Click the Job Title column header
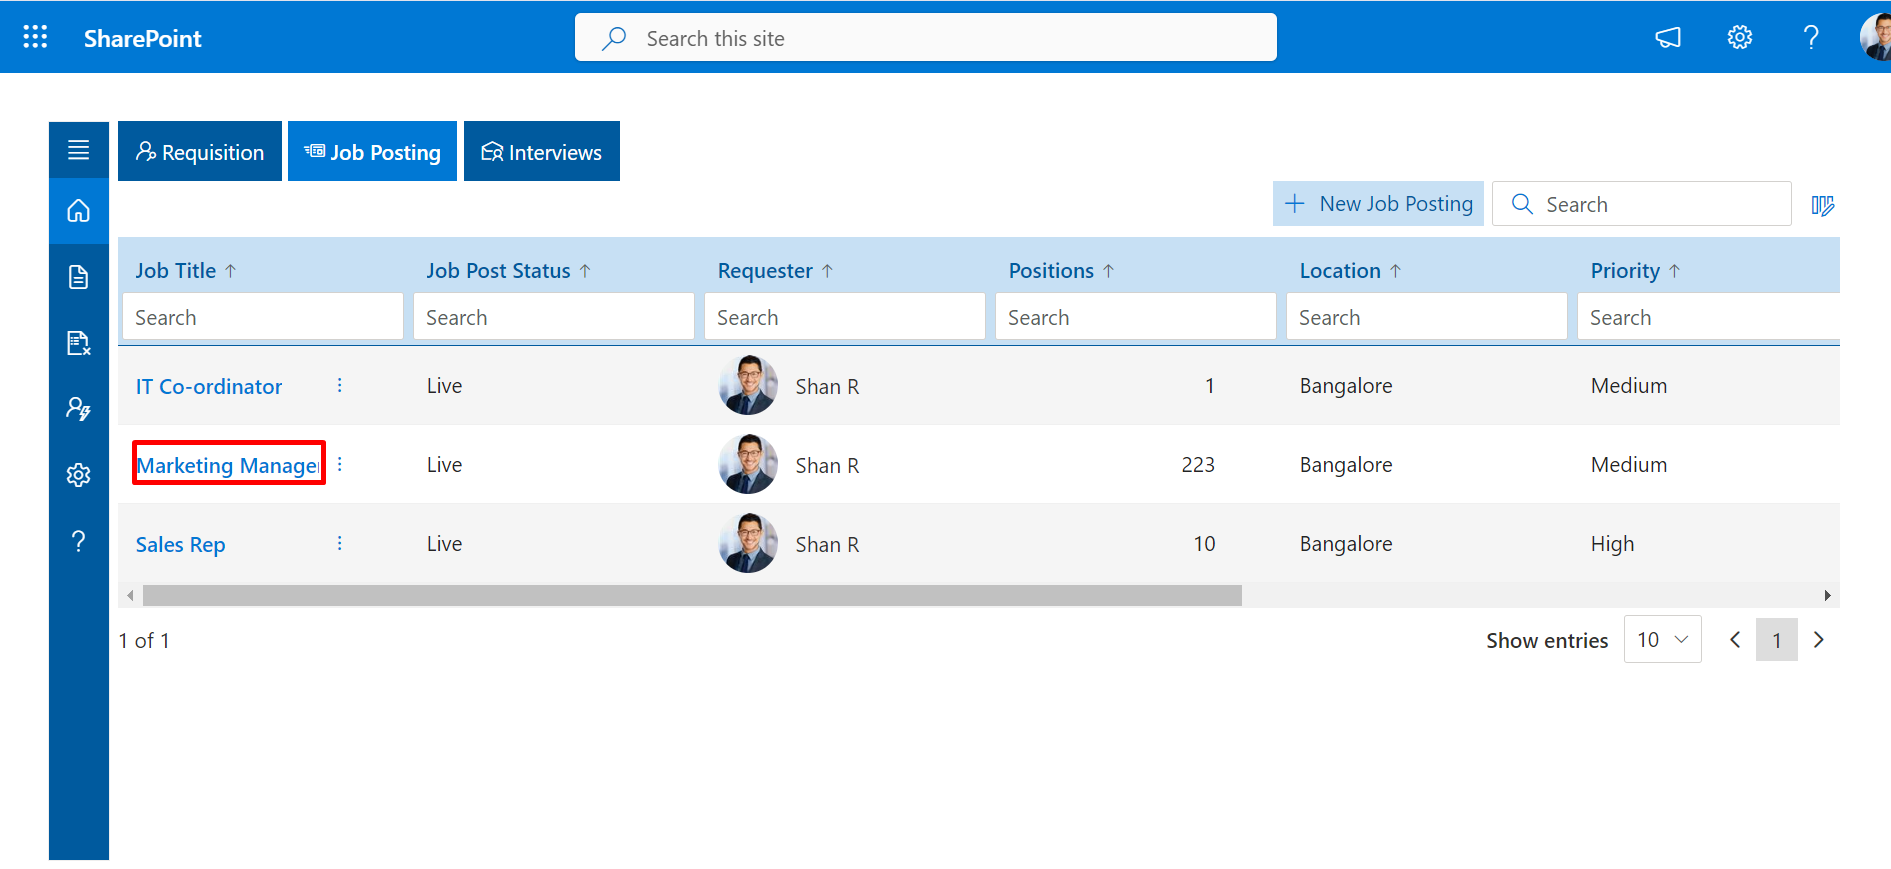1891x869 pixels. (176, 271)
